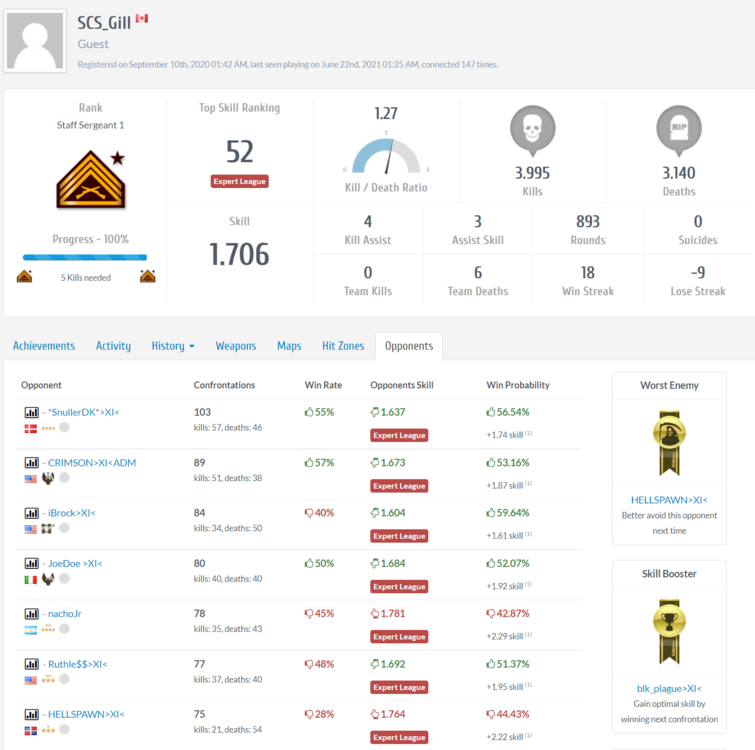The width and height of the screenshot is (755, 750).
Task: Switch to the Achievements tab
Action: coord(44,346)
